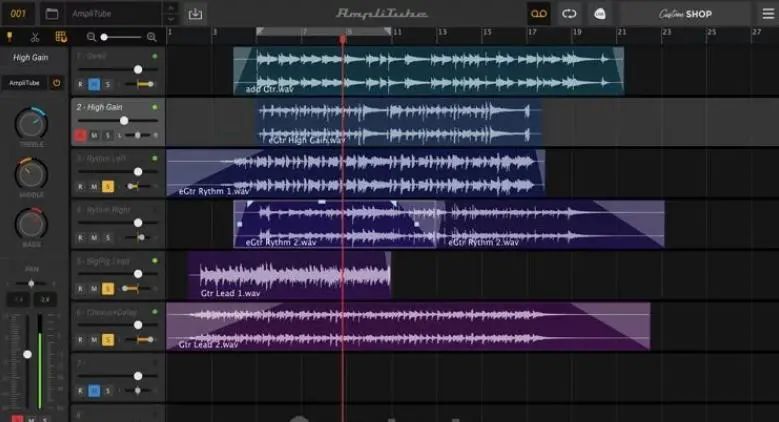Click the channel pan slider in side panel
779x422 pixels.
pos(31,283)
